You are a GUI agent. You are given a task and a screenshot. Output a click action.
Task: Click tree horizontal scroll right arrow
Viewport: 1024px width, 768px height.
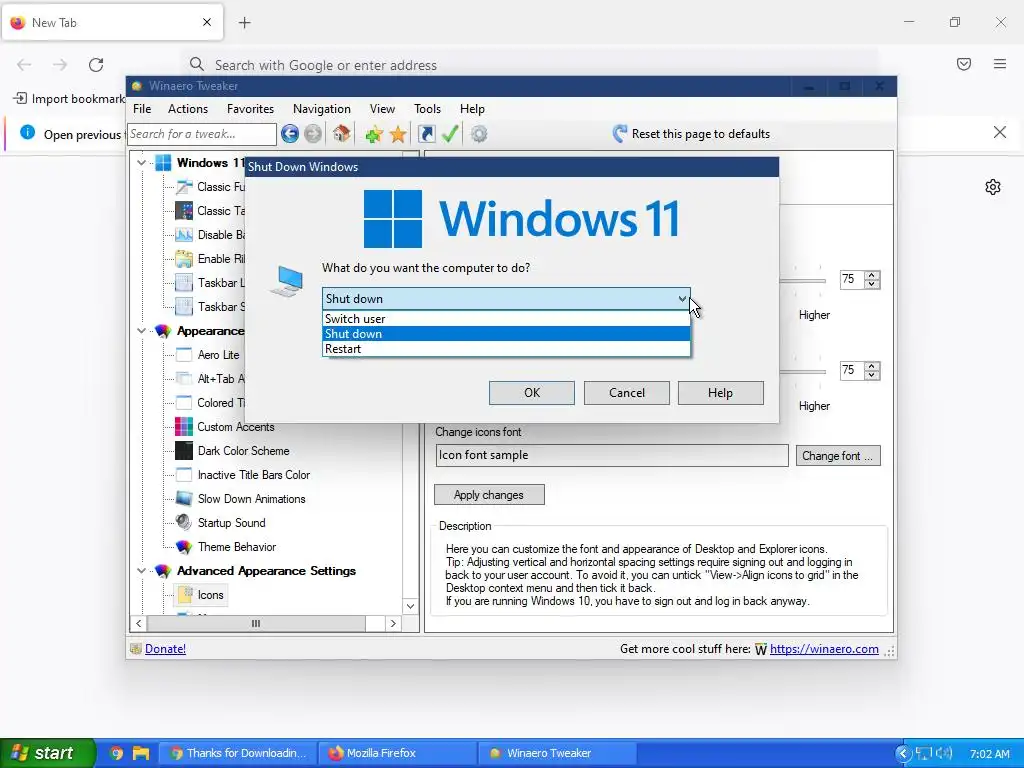click(392, 624)
